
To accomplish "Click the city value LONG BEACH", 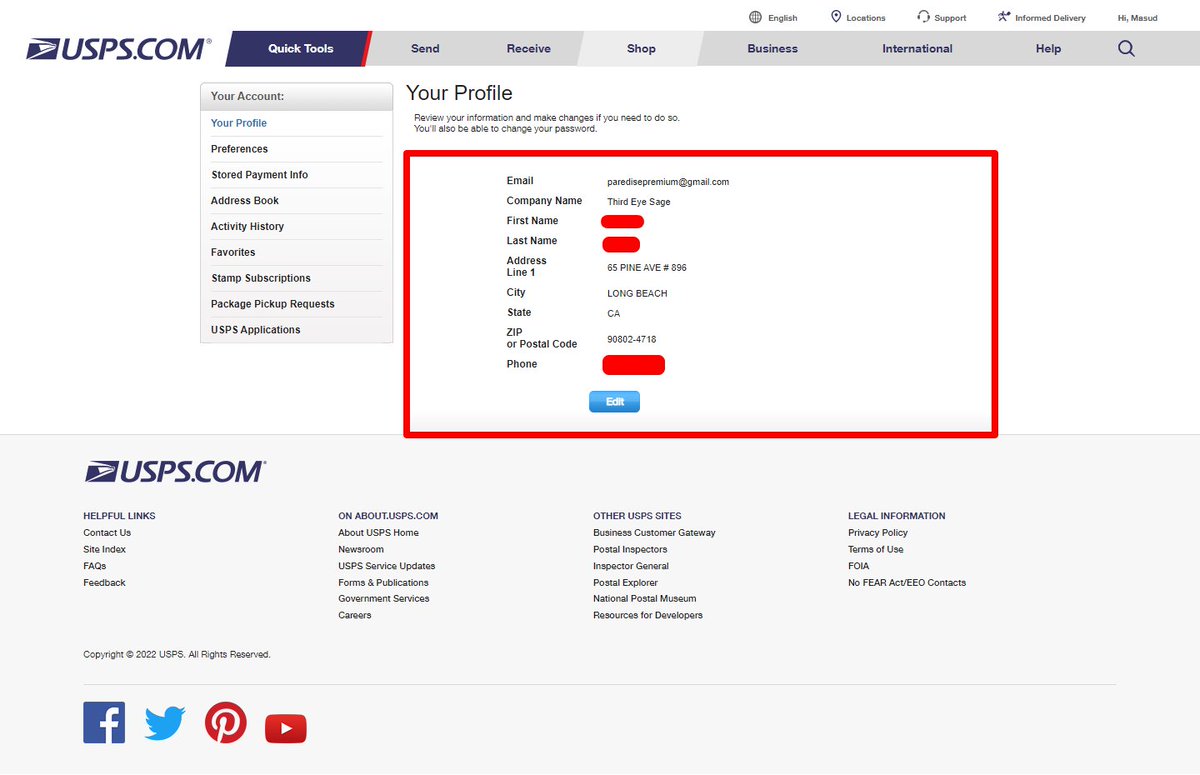I will (637, 294).
